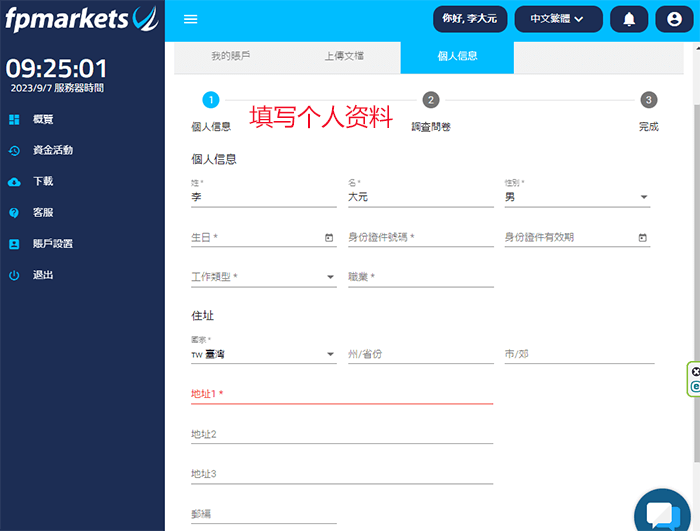Open 賬戶設置 in the sidebar
Image resolution: width=700 pixels, height=531 pixels.
[53, 244]
